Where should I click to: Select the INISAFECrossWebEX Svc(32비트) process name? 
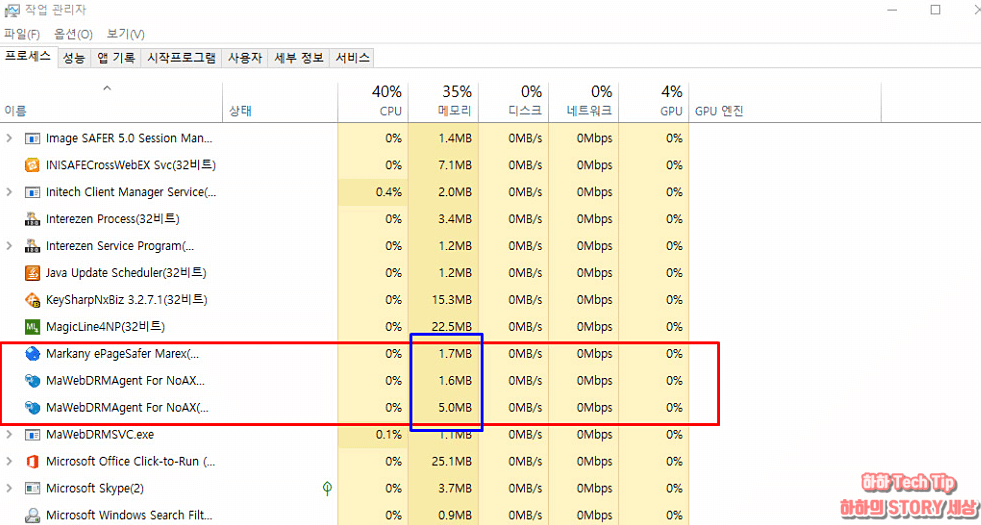(131, 165)
